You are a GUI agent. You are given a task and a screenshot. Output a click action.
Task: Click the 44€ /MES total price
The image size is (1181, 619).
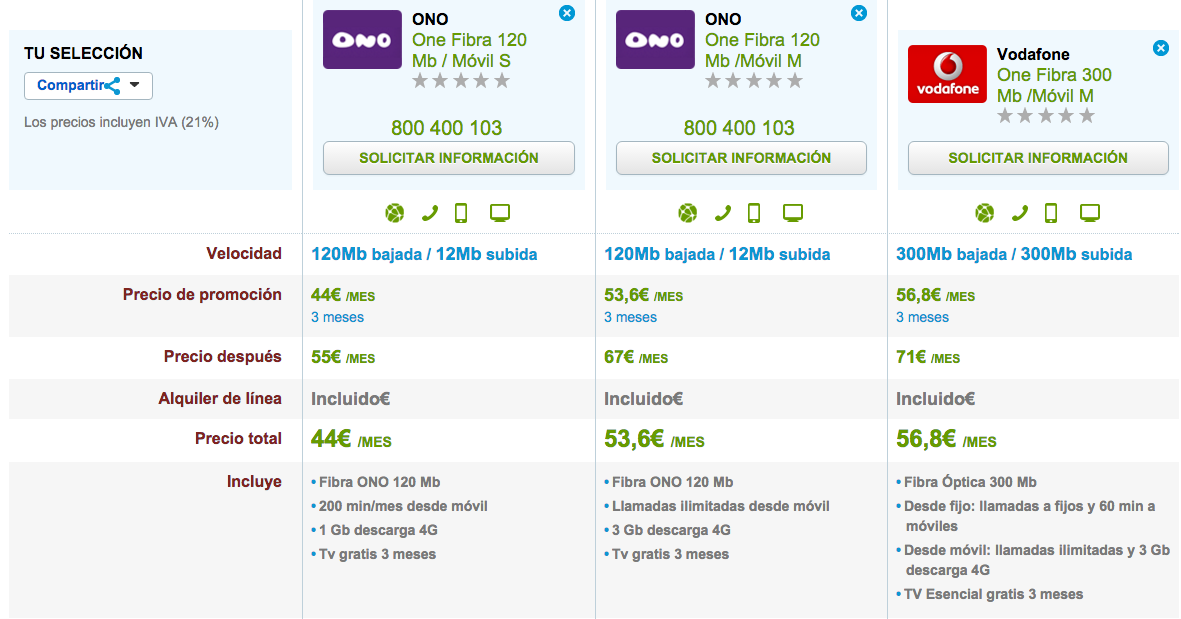pyautogui.click(x=351, y=439)
